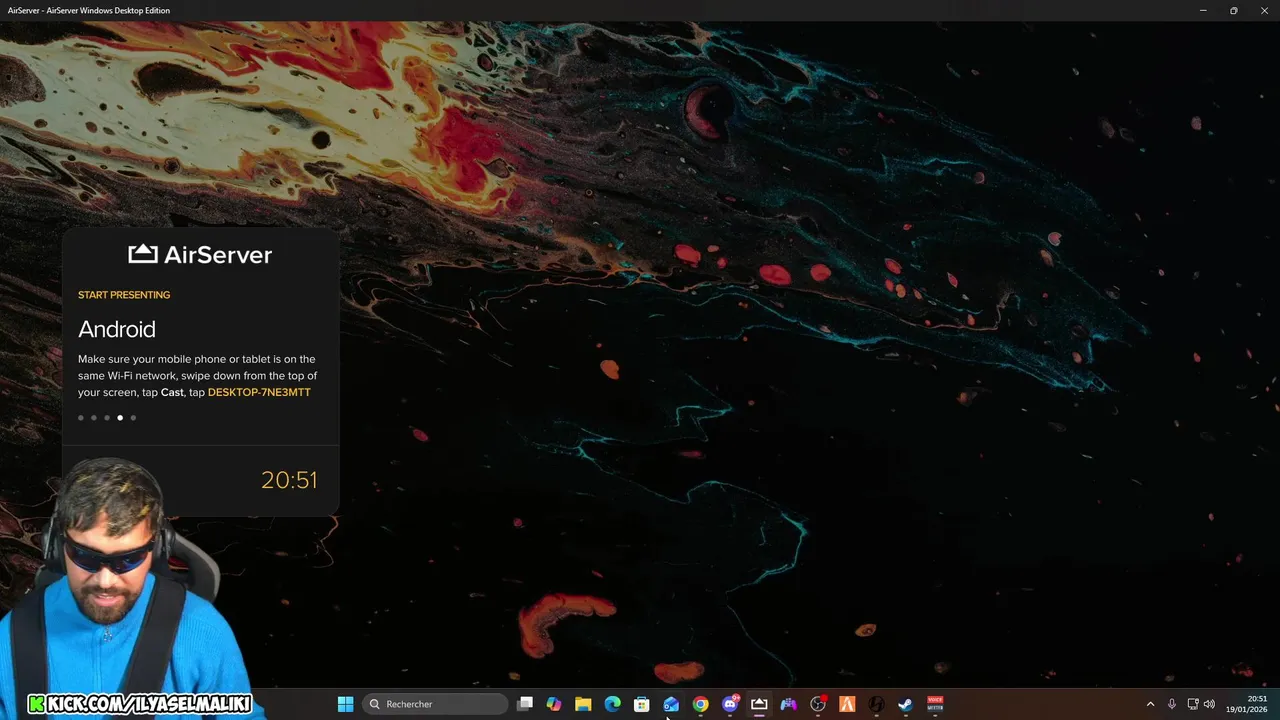The image size is (1280, 720).
Task: Launch Copilot from the taskbar
Action: point(554,704)
